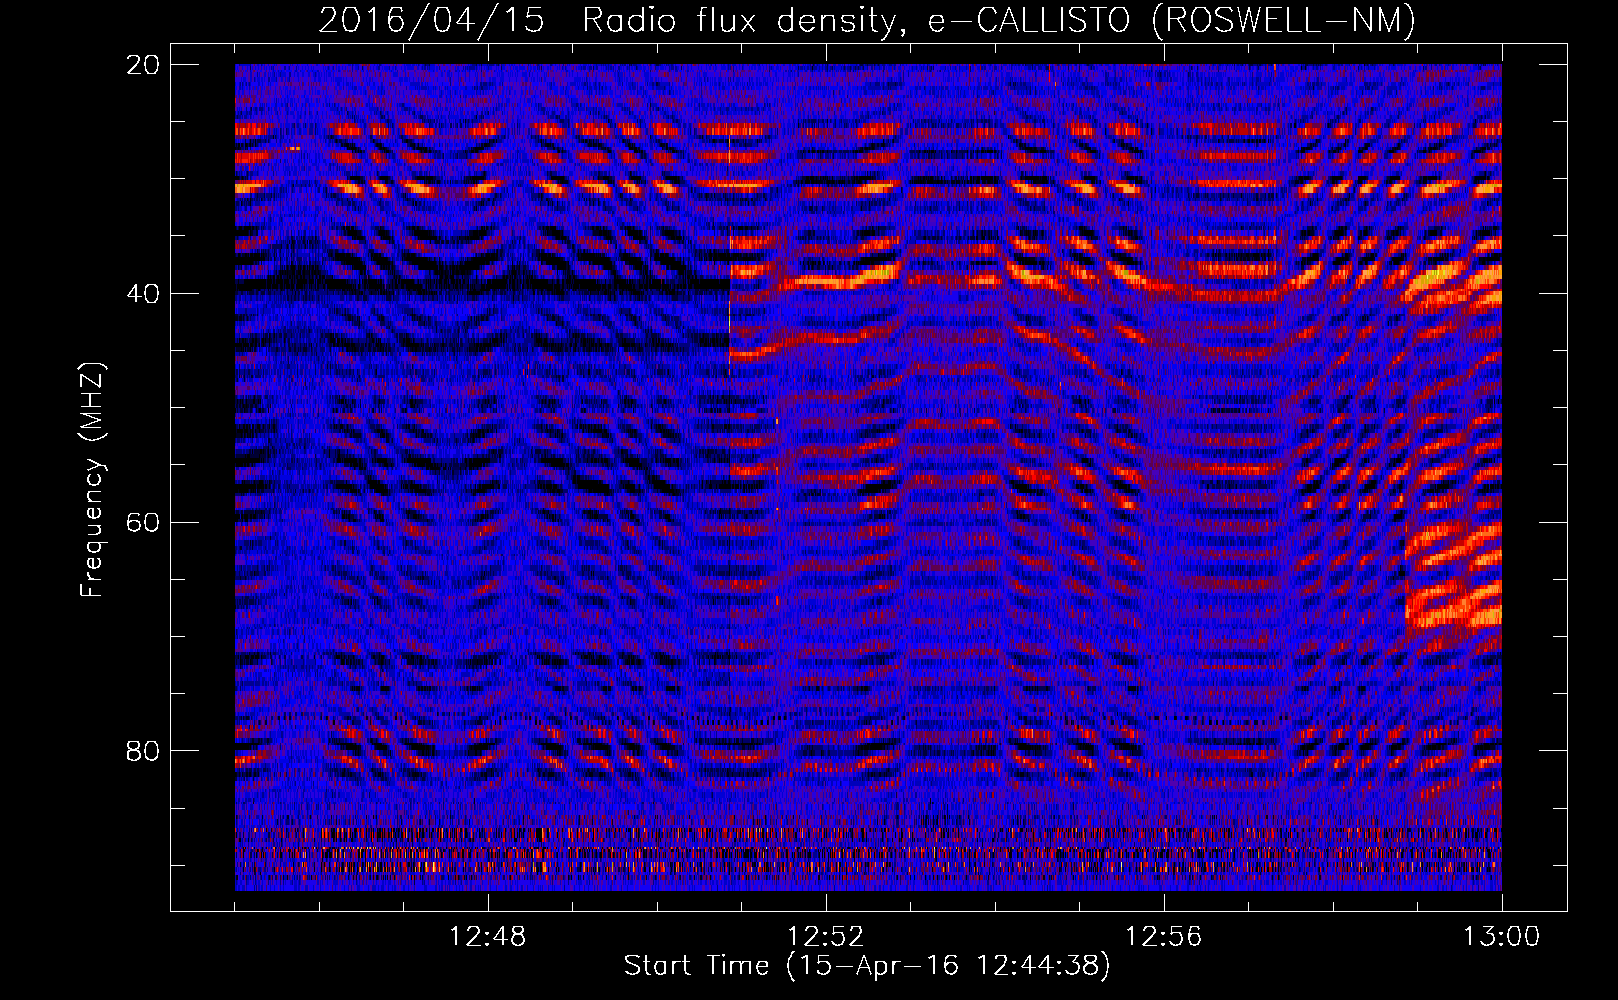Click the 13:00 time tick label
Image resolution: width=1618 pixels, height=1000 pixels.
(x=1502, y=937)
